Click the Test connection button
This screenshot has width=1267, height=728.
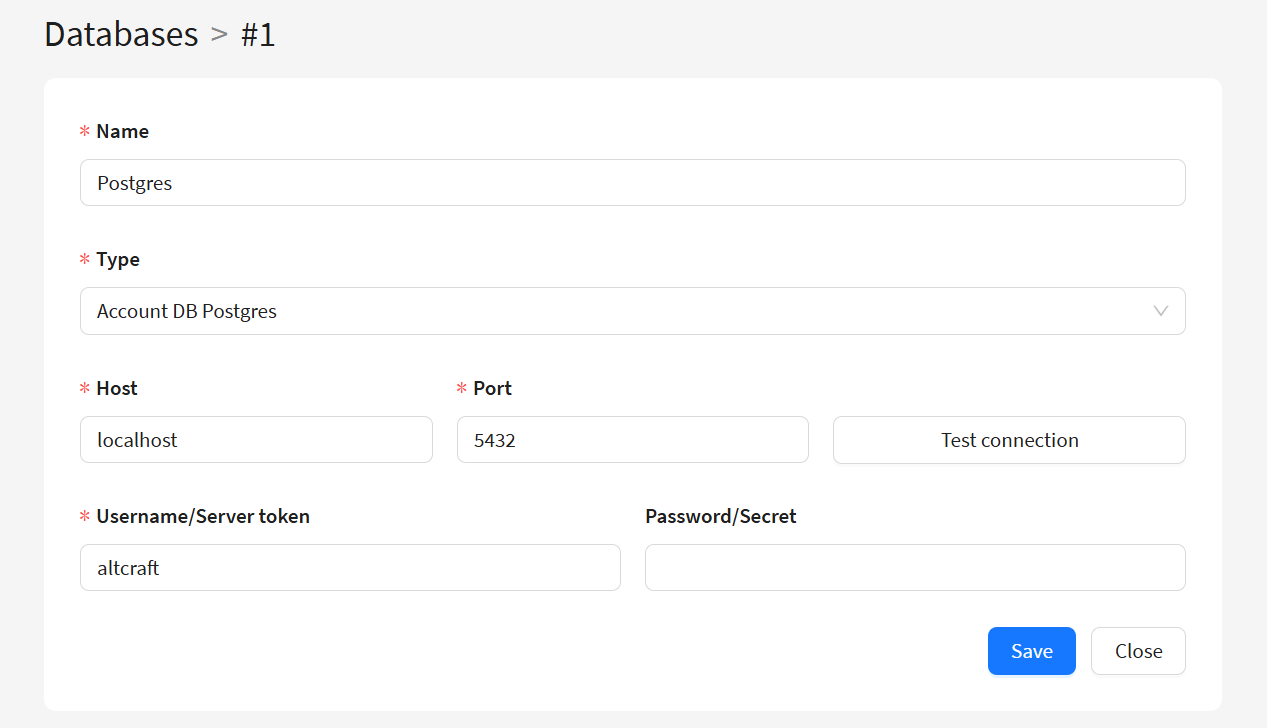point(1009,440)
